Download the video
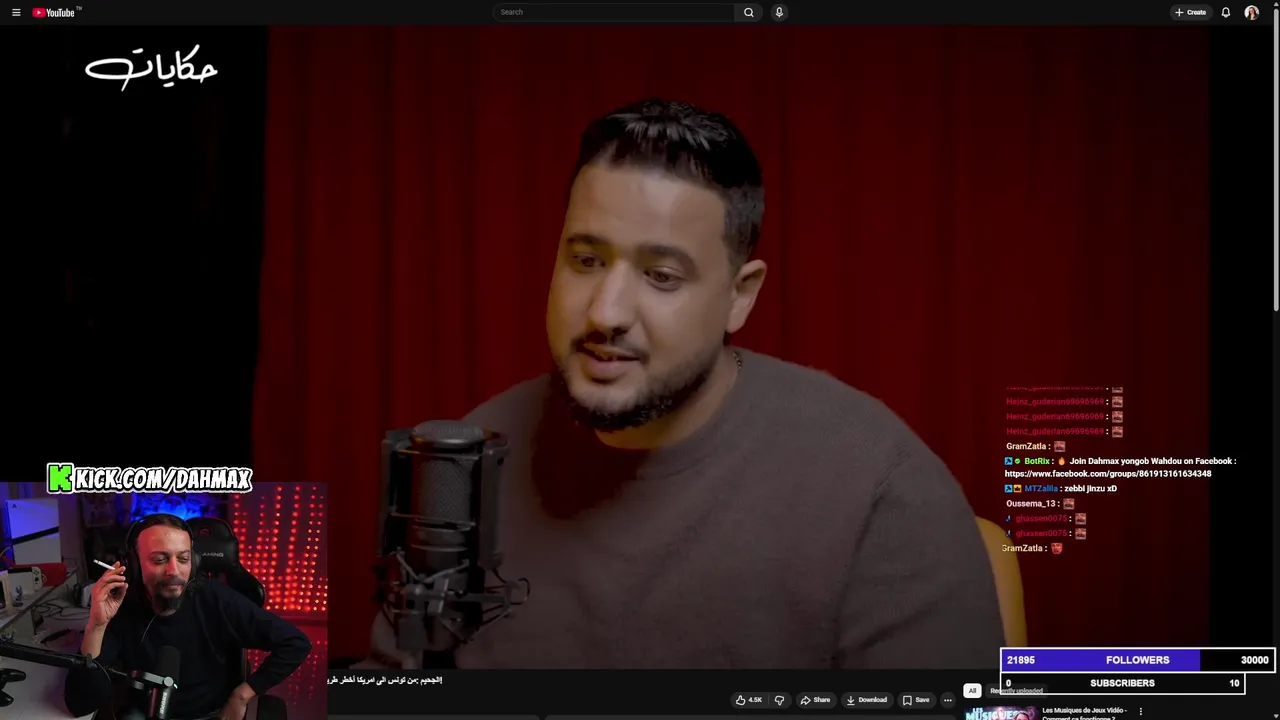The width and height of the screenshot is (1280, 720). (x=866, y=700)
